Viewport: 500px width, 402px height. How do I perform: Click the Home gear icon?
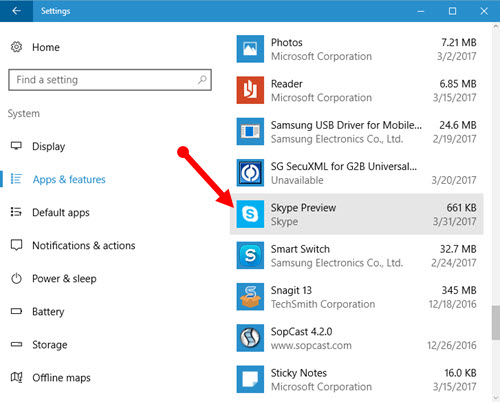(x=16, y=47)
